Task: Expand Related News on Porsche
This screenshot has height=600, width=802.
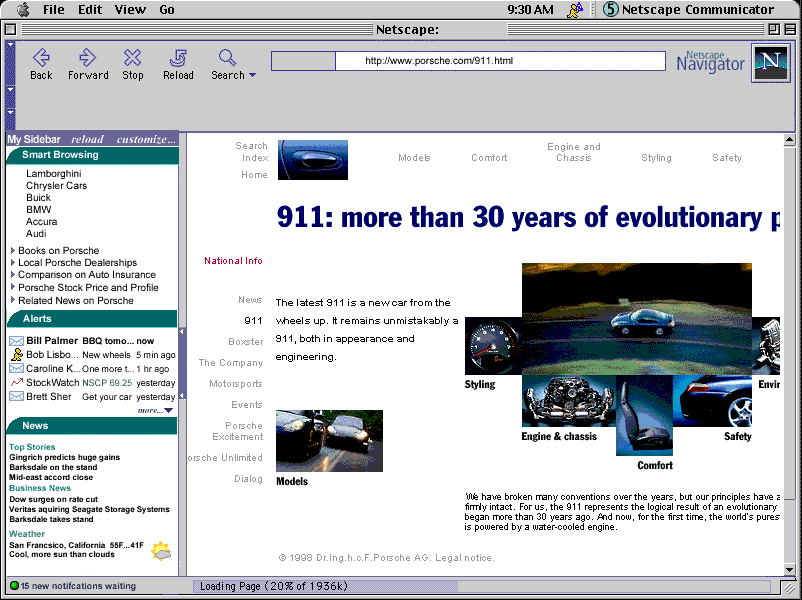Action: pyautogui.click(x=13, y=300)
